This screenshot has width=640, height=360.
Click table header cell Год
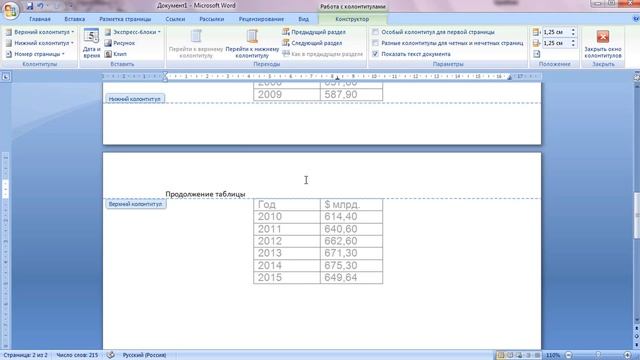click(287, 204)
